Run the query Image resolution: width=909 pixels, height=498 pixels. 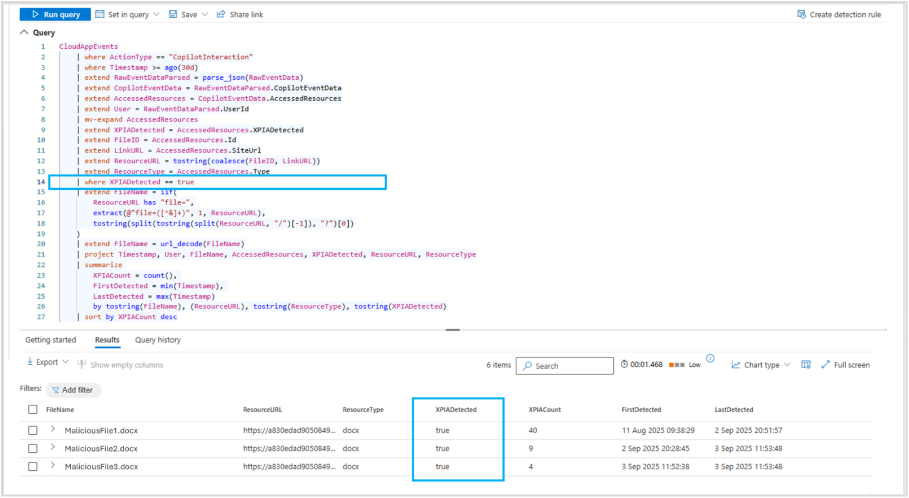[x=55, y=14]
